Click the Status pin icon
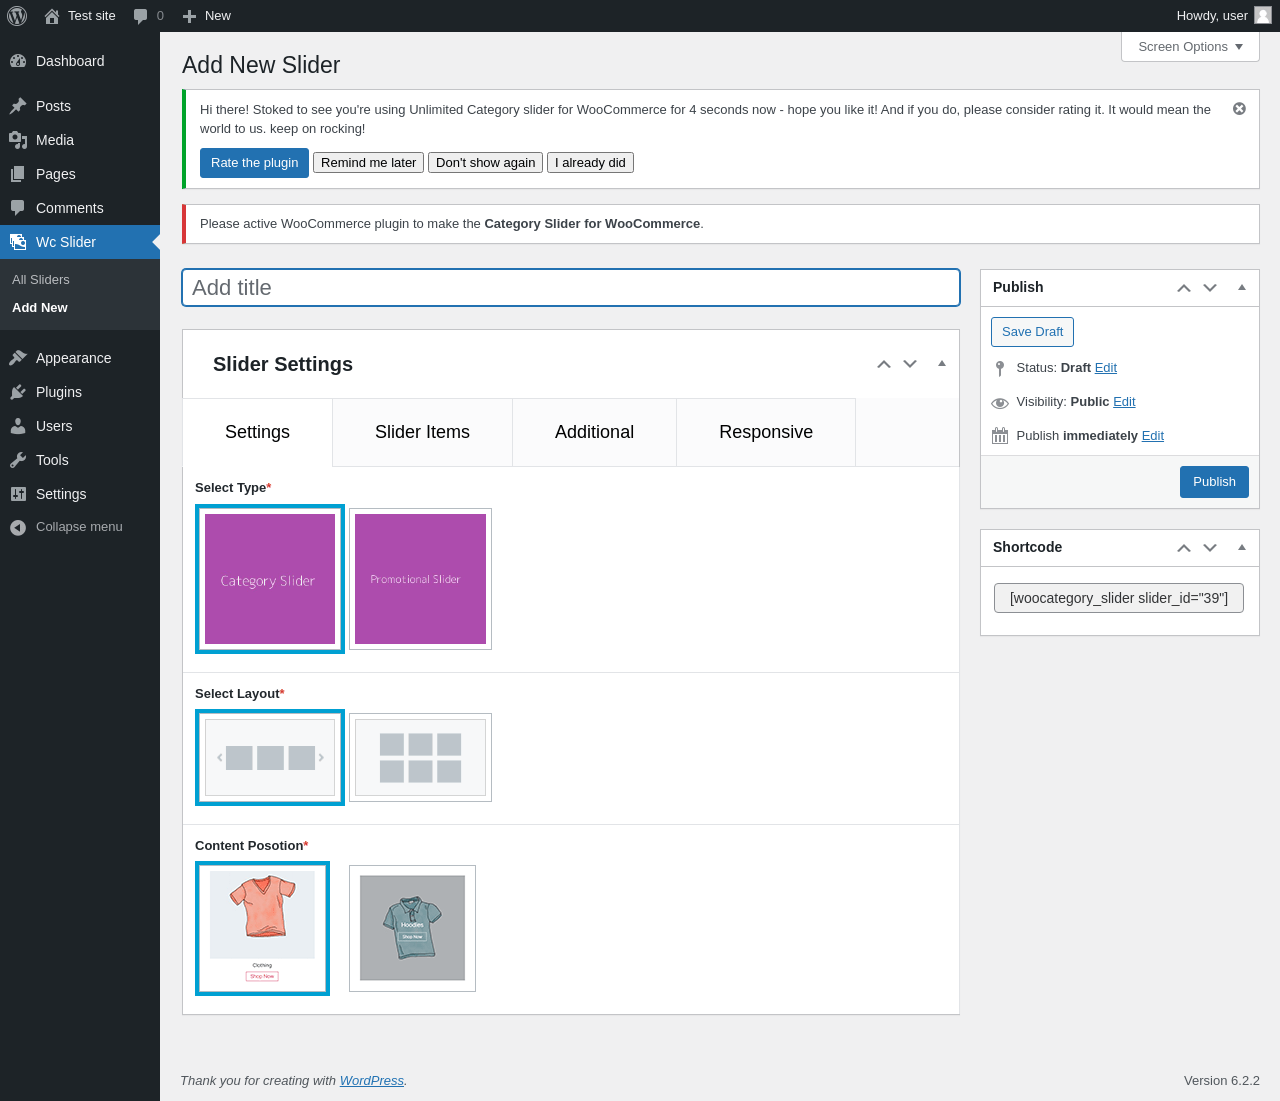This screenshot has width=1280, height=1101. tap(1000, 368)
